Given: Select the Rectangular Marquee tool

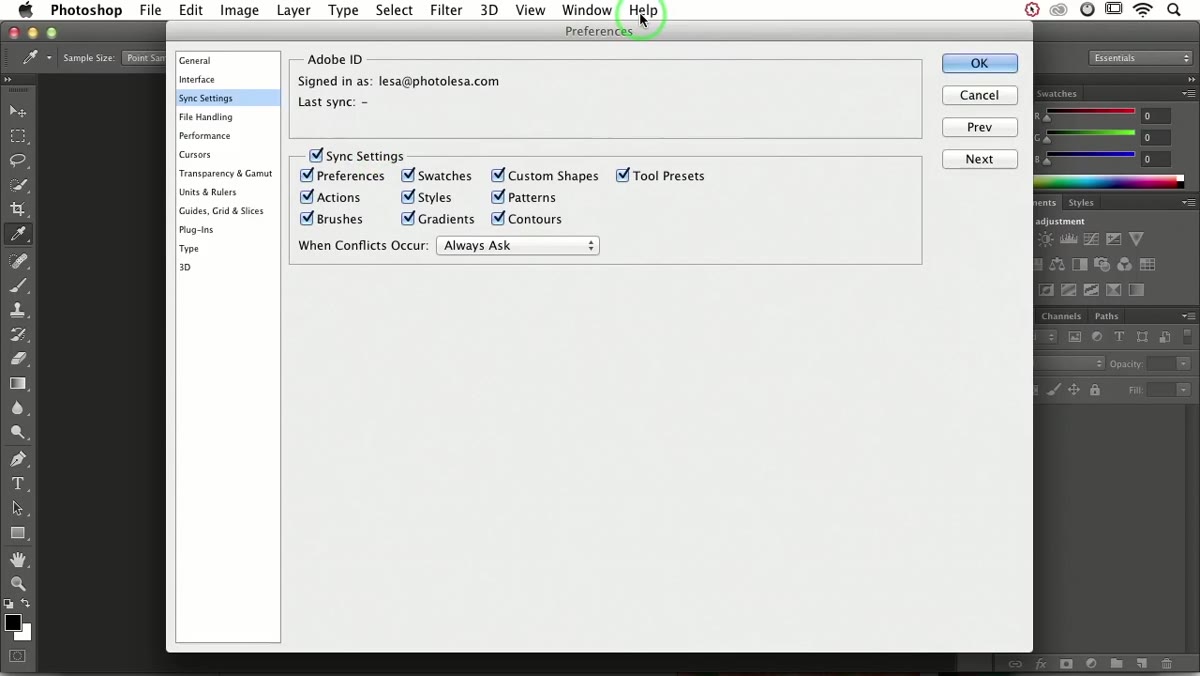Looking at the screenshot, I should (18, 136).
